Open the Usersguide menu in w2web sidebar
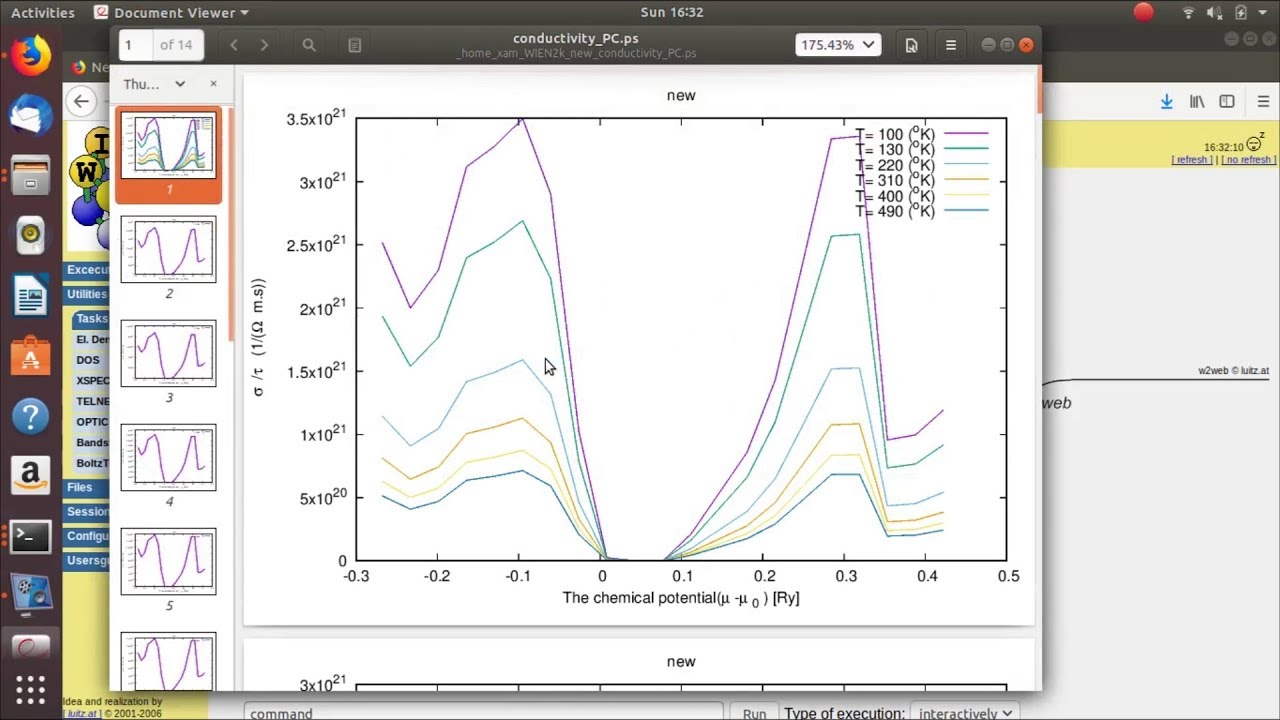 pos(88,560)
